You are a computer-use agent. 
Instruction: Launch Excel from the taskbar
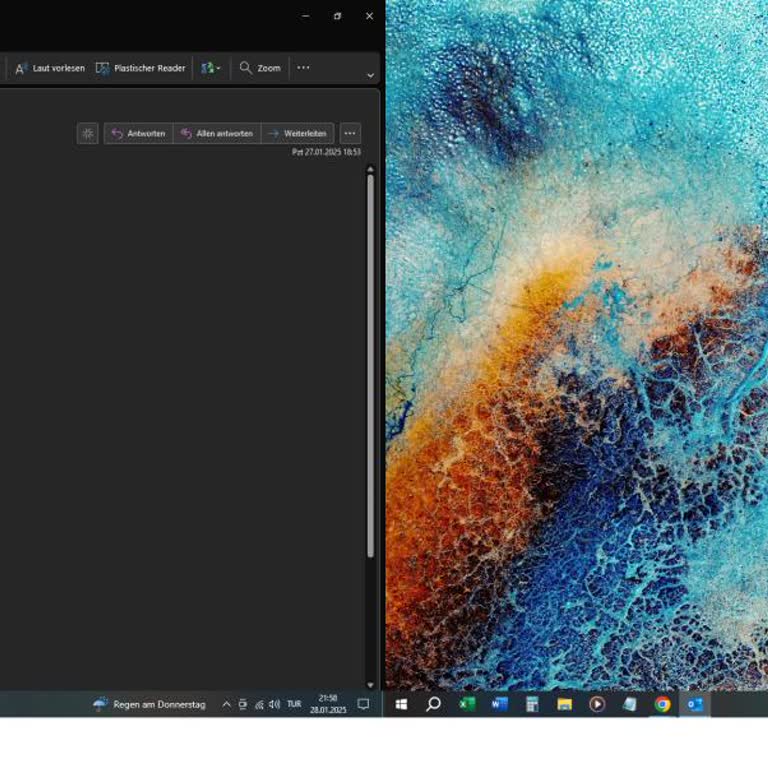click(467, 705)
